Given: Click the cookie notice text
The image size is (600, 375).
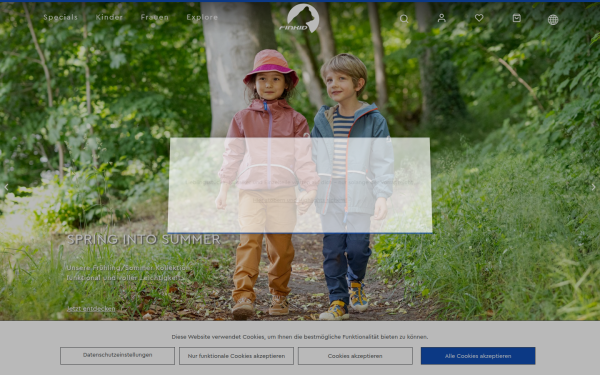Looking at the screenshot, I should coord(300,337).
